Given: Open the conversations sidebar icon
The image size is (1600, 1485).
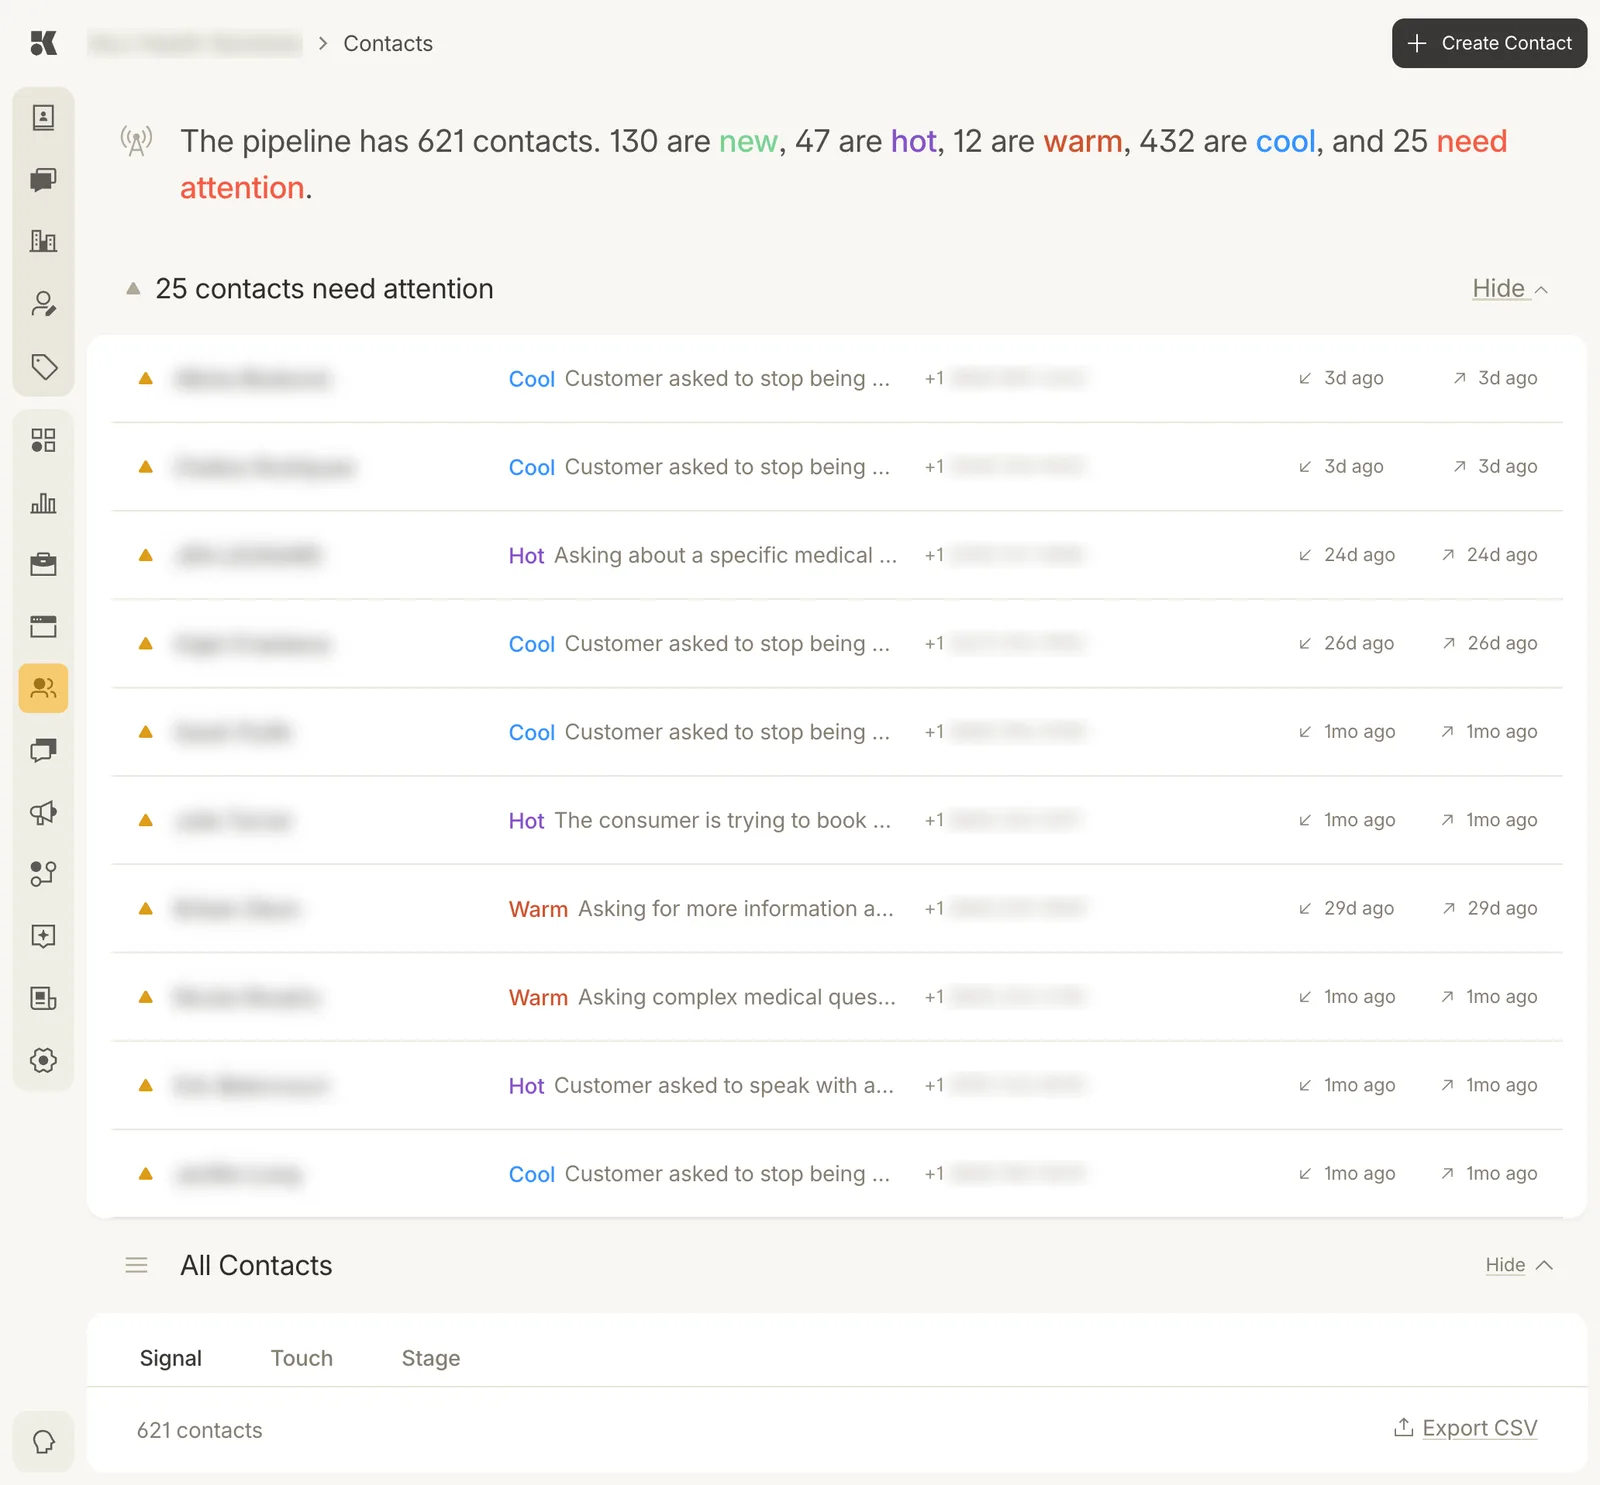Looking at the screenshot, I should [x=43, y=751].
